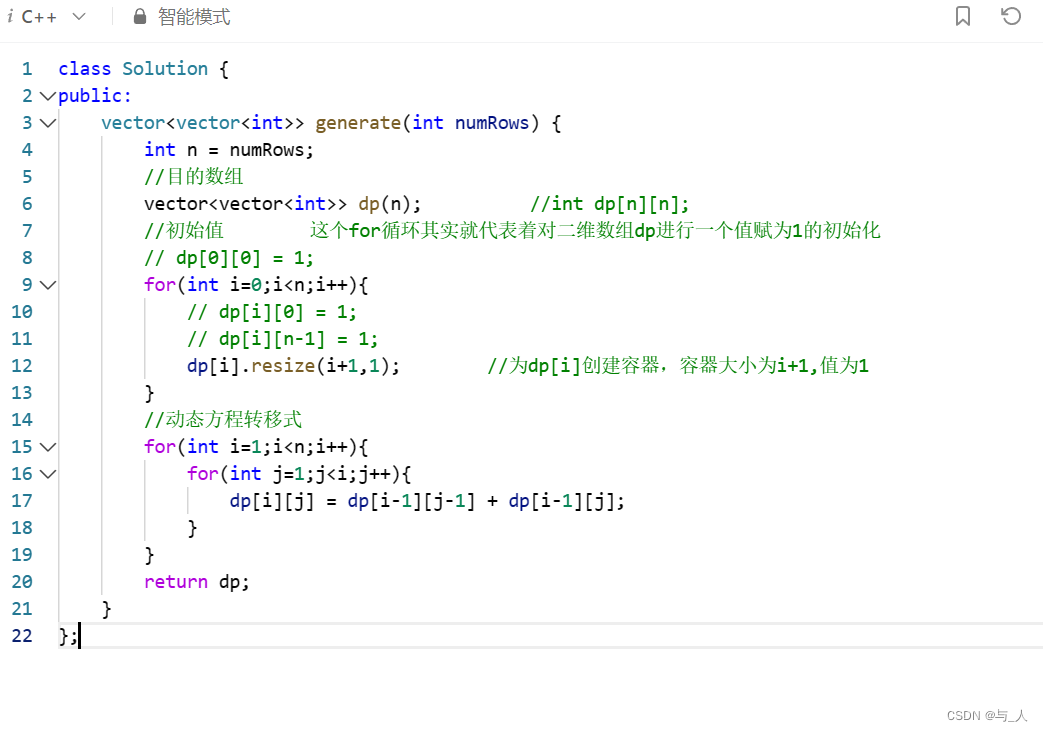Select line number 1 in the gutter
This screenshot has height=732, width=1043.
26,68
